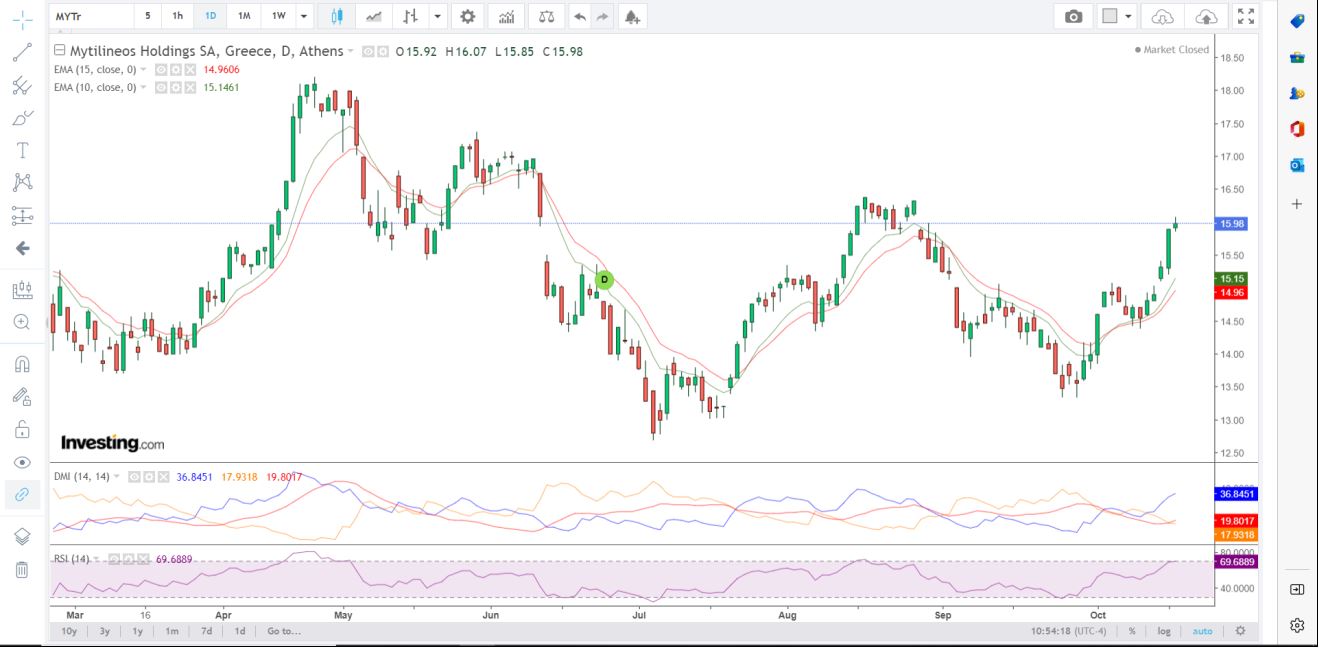This screenshot has width=1319, height=649.
Task: Switch to the 1W interval
Action: click(278, 16)
